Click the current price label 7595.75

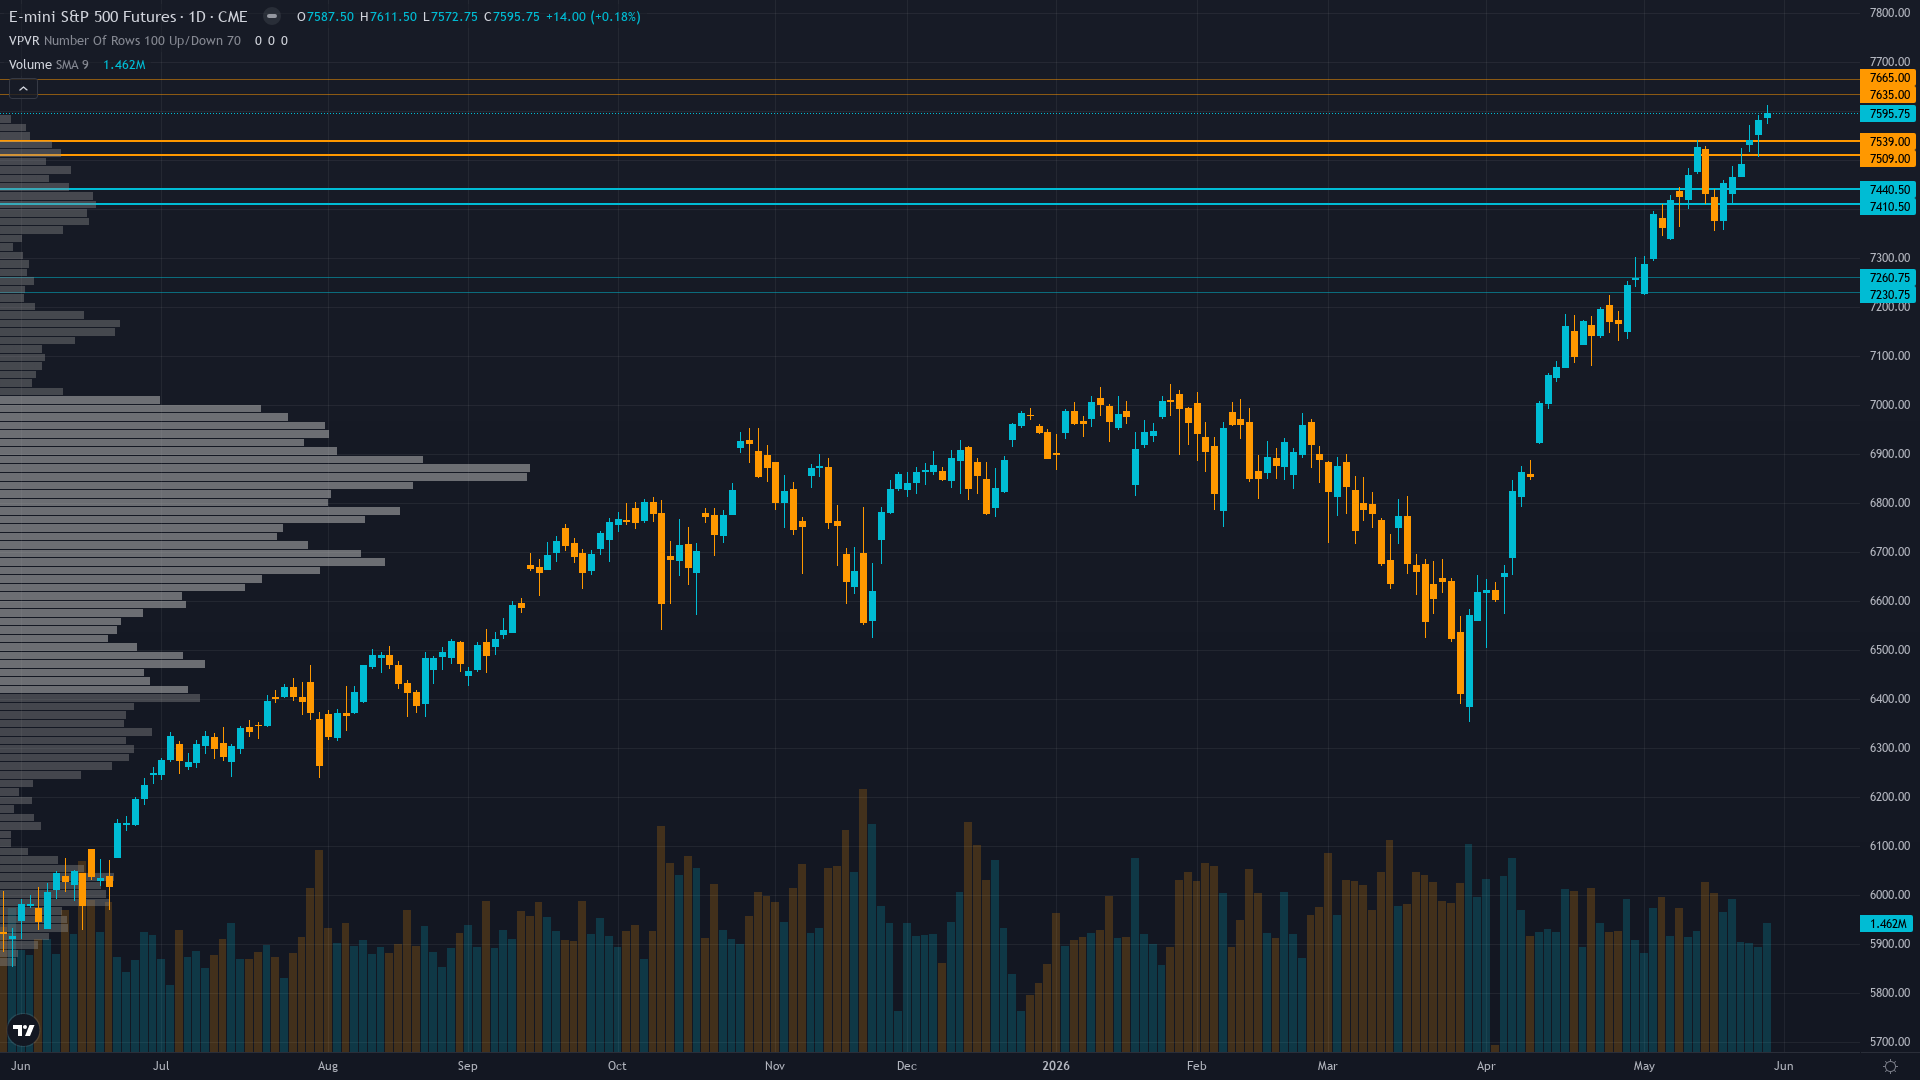click(1887, 114)
